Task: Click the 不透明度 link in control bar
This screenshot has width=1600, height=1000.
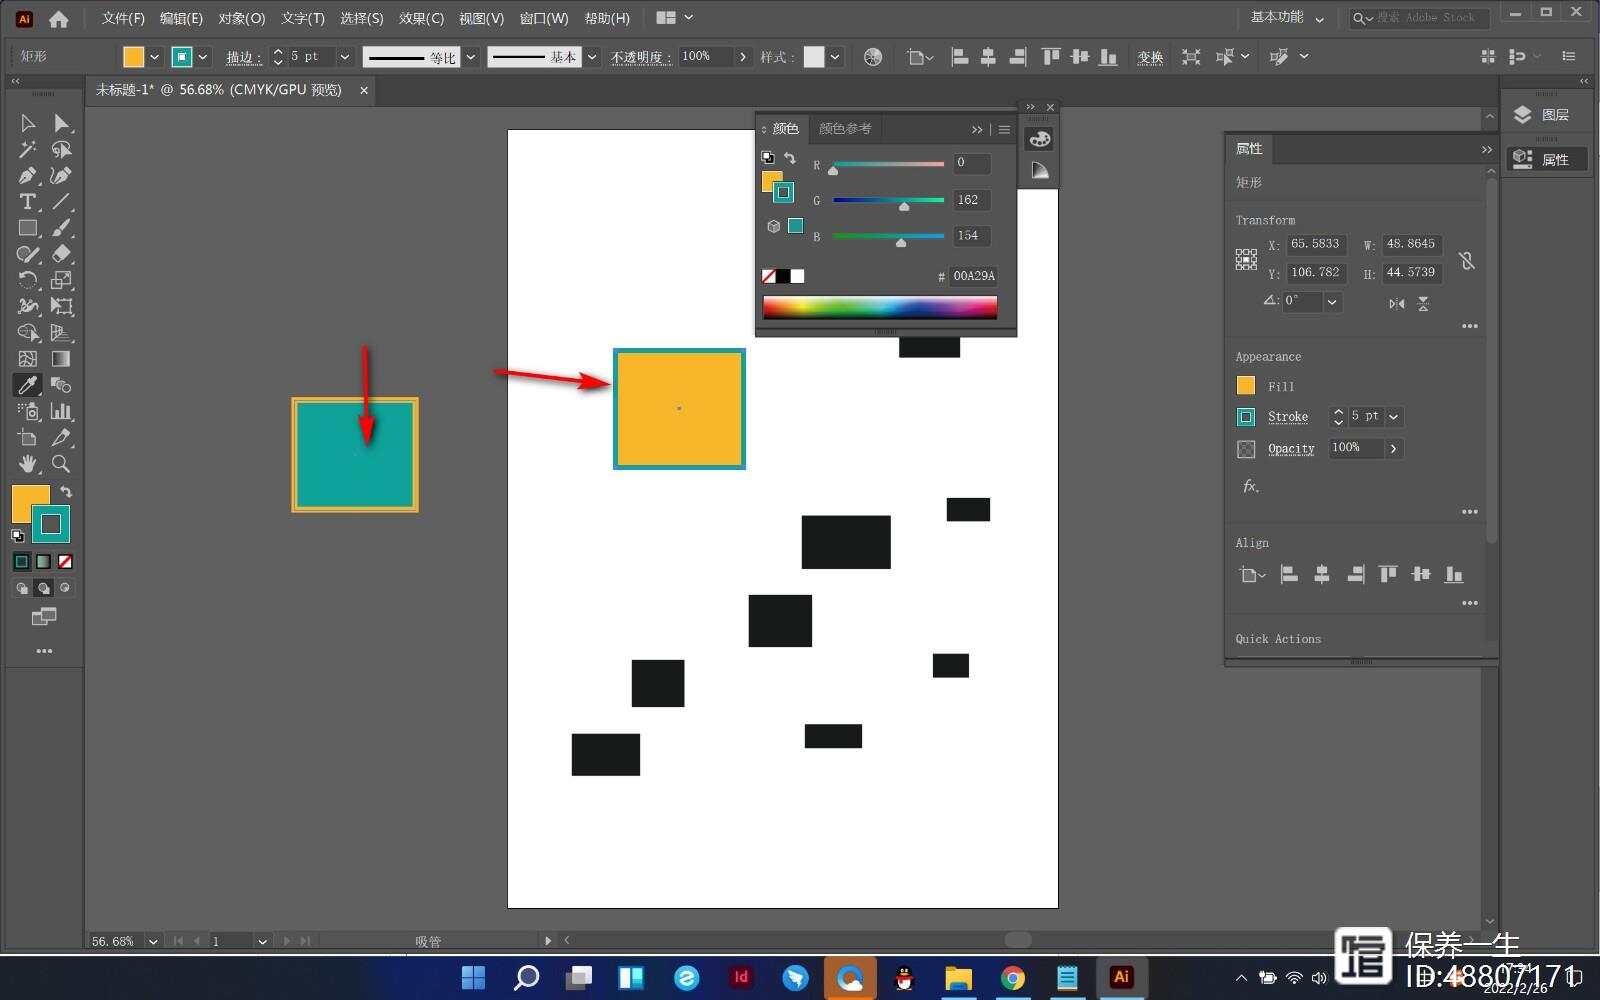Action: point(640,57)
